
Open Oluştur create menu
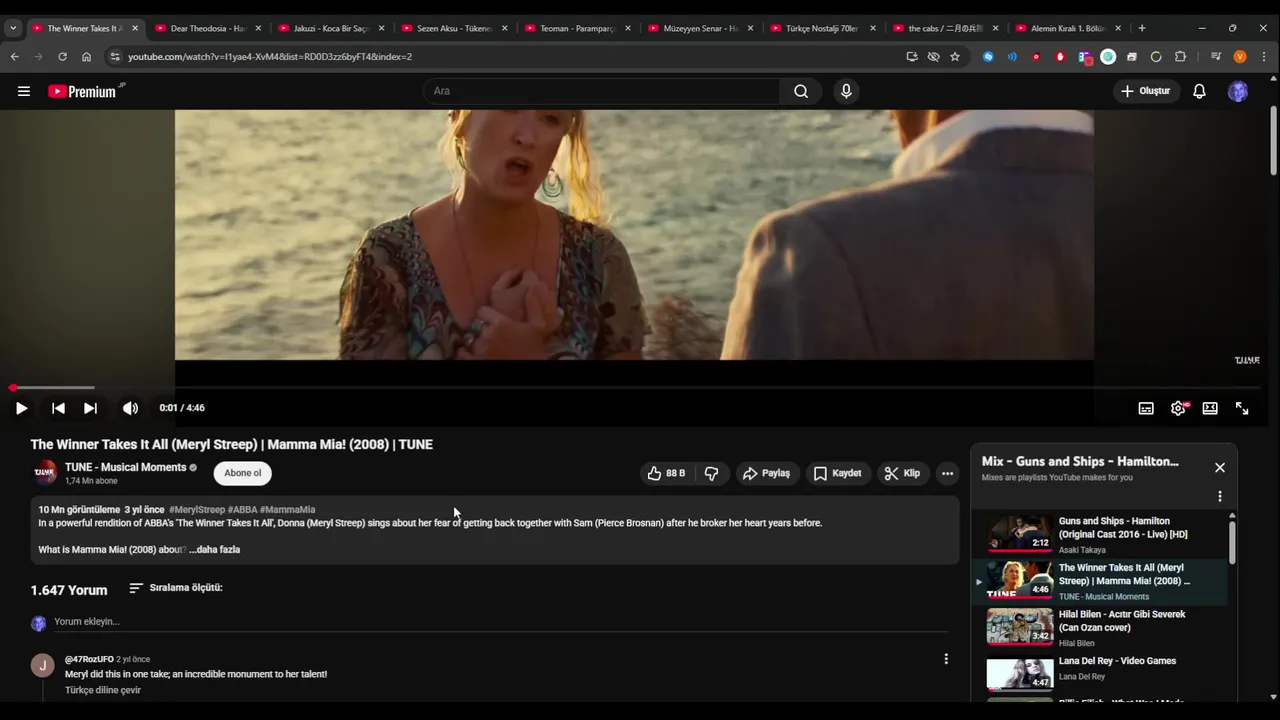1145,91
